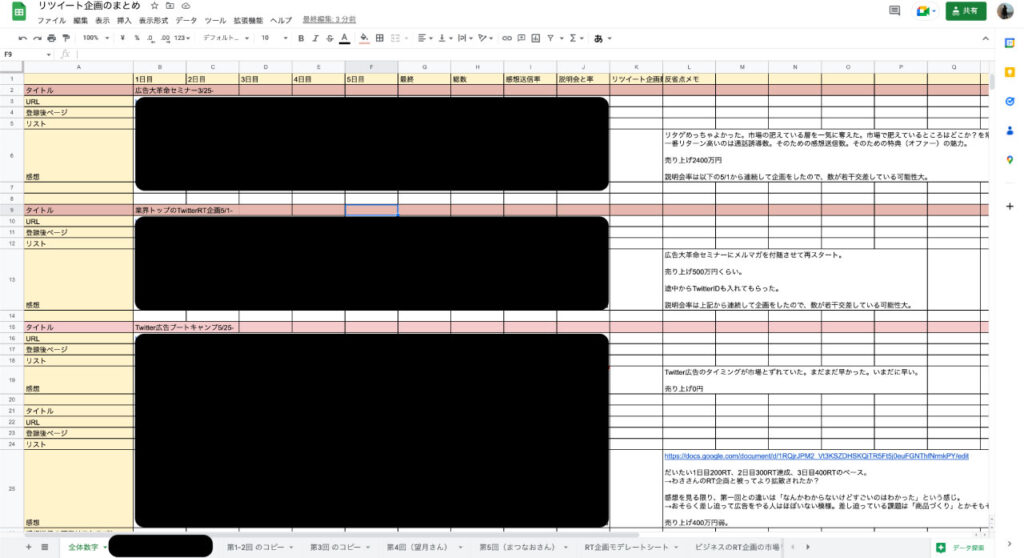Open Google Keep from the side panel
The image size is (1024, 558).
pos(1010,72)
